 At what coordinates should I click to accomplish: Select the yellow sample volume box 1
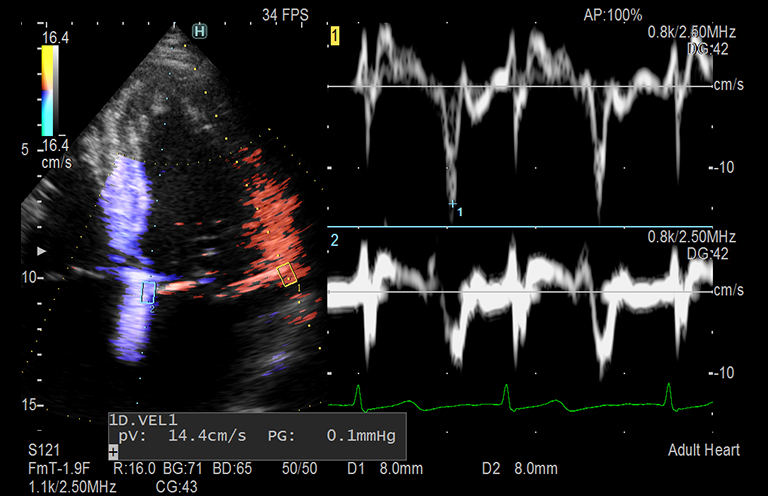(x=286, y=274)
